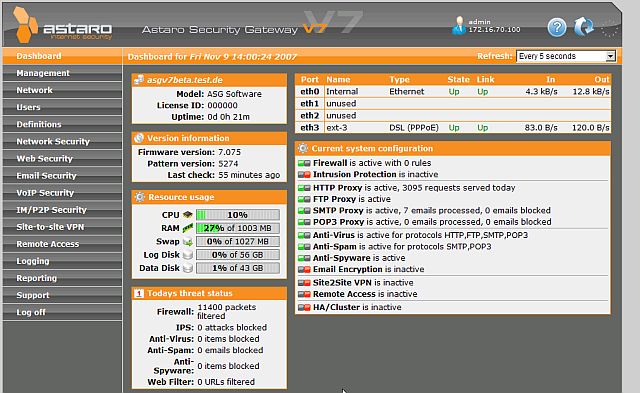
Task: Click the red Site2Site VPN status indicator
Action: point(304,283)
